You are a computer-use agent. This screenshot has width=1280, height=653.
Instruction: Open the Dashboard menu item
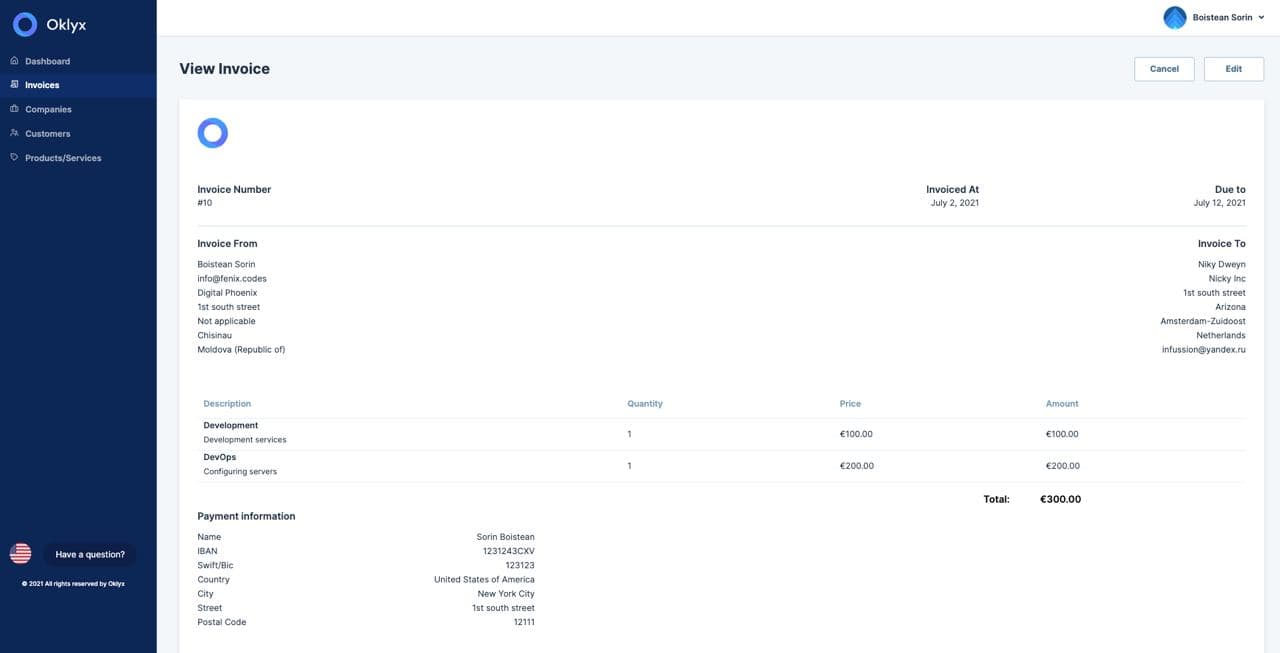click(47, 61)
